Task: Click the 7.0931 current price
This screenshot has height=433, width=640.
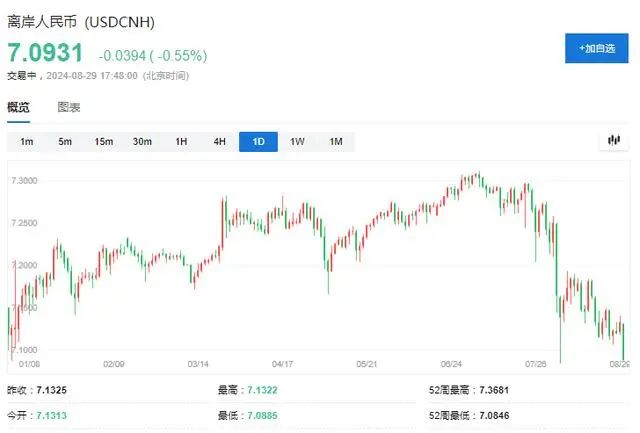Action: tap(45, 52)
